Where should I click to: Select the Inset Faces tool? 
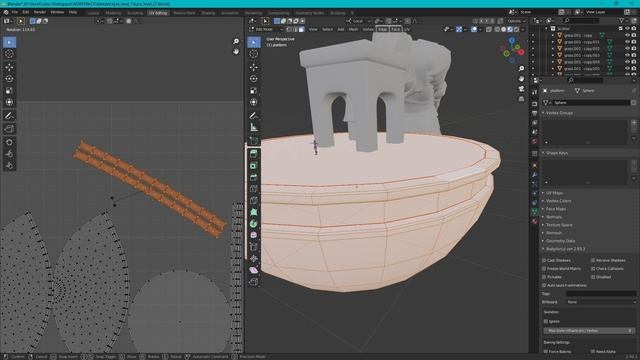(x=253, y=166)
